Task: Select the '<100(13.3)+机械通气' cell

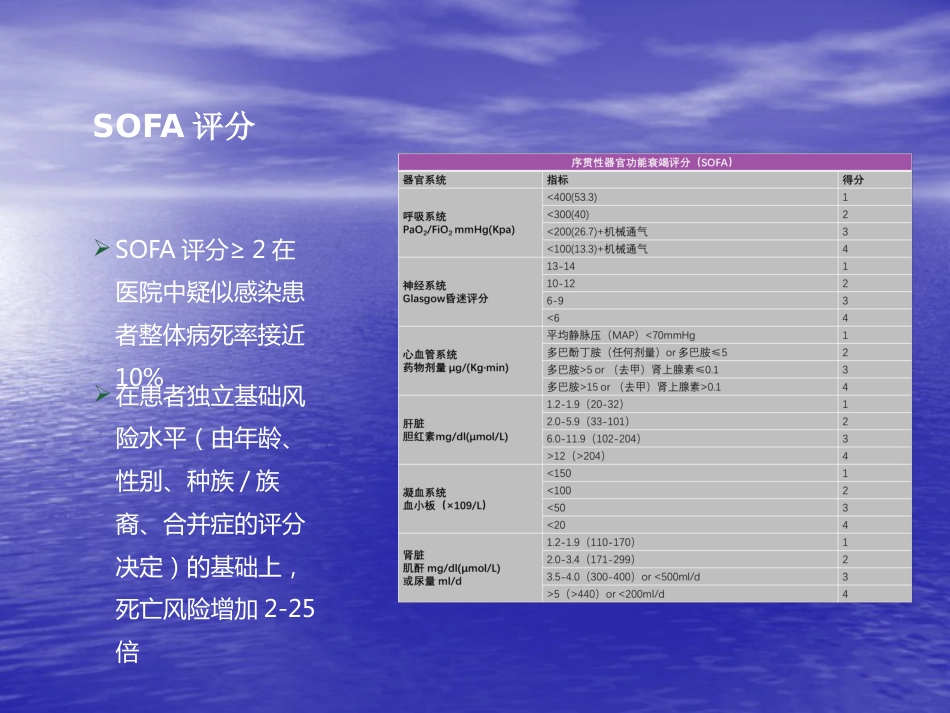Action: tap(689, 249)
